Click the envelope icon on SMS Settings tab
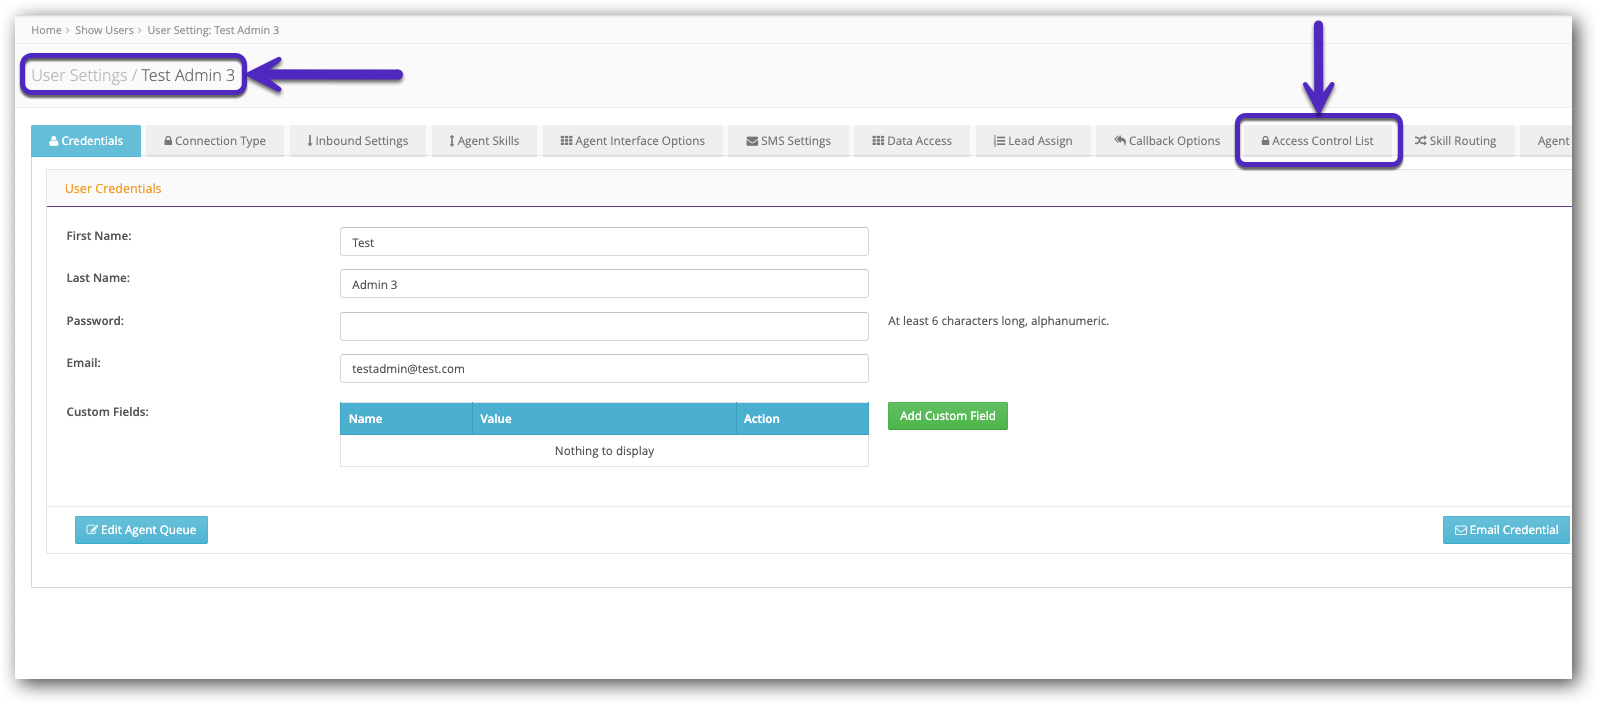Viewport: 1597px width, 704px height. 752,141
